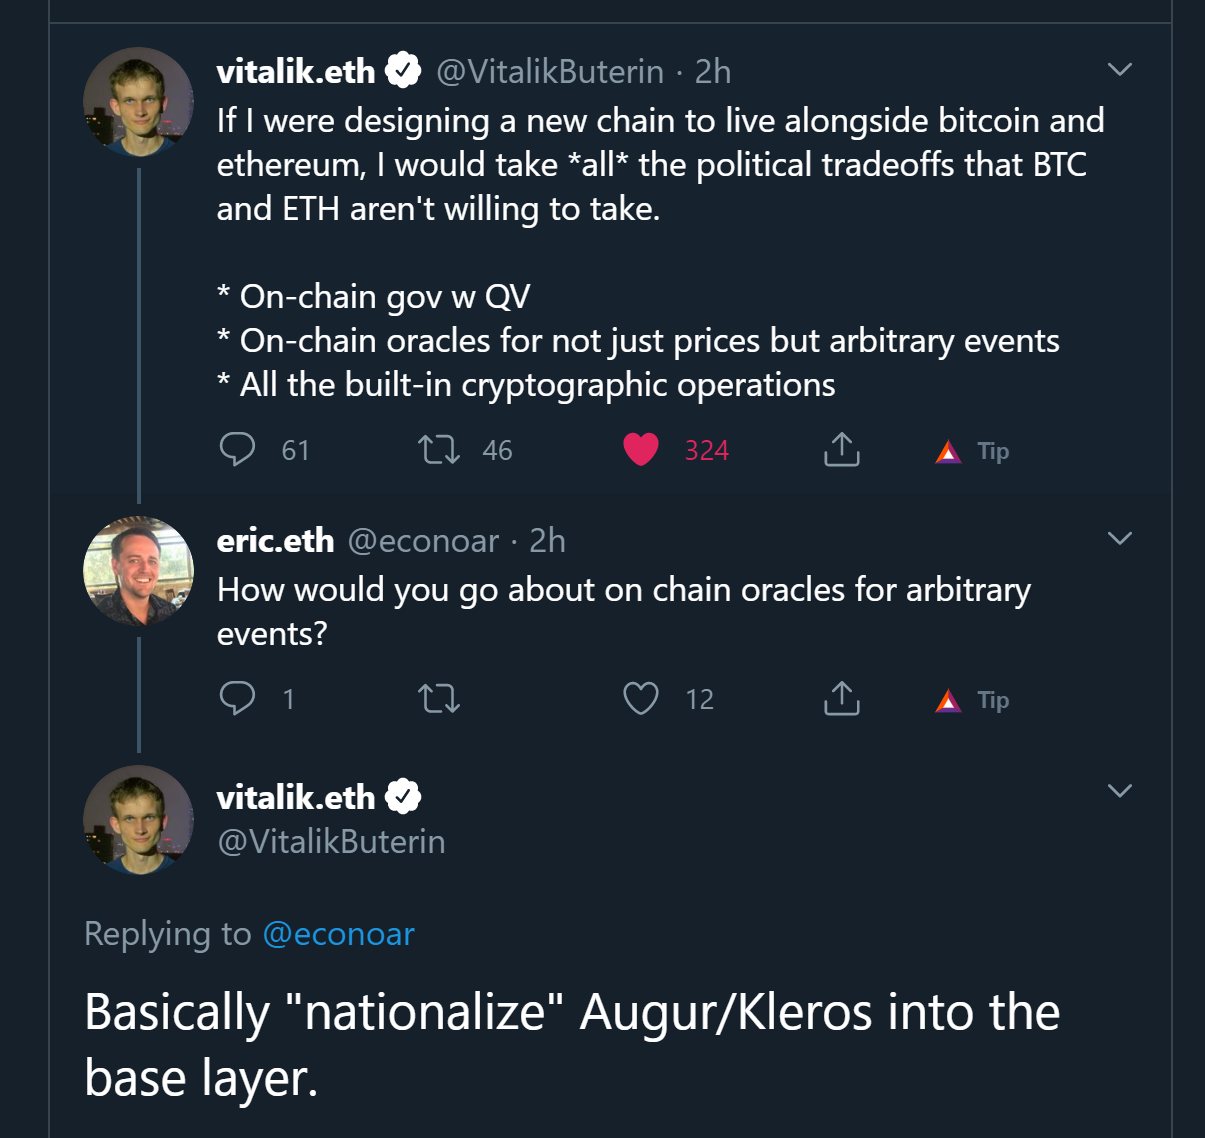
Task: Open the chevron menu on eric.eth's tweet
Action: click(x=1120, y=538)
